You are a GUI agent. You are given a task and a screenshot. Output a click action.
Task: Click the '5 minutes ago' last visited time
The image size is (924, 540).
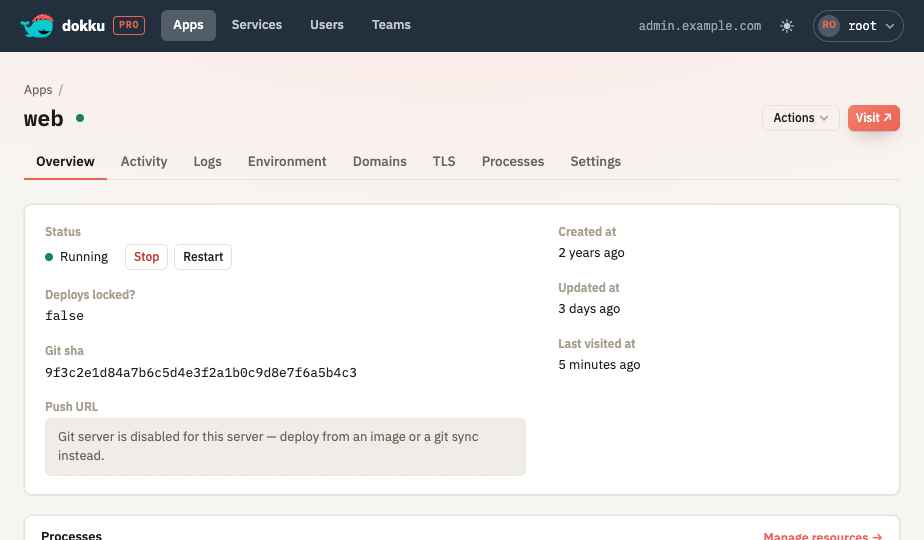599,365
